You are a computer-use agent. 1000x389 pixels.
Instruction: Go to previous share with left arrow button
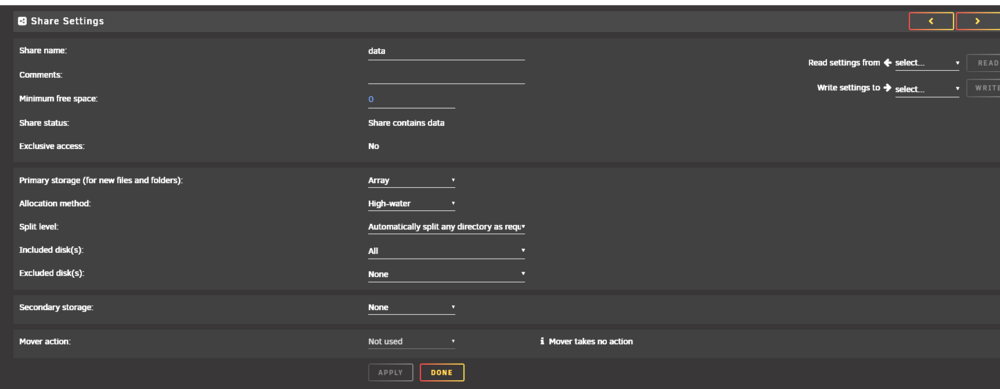(x=931, y=21)
